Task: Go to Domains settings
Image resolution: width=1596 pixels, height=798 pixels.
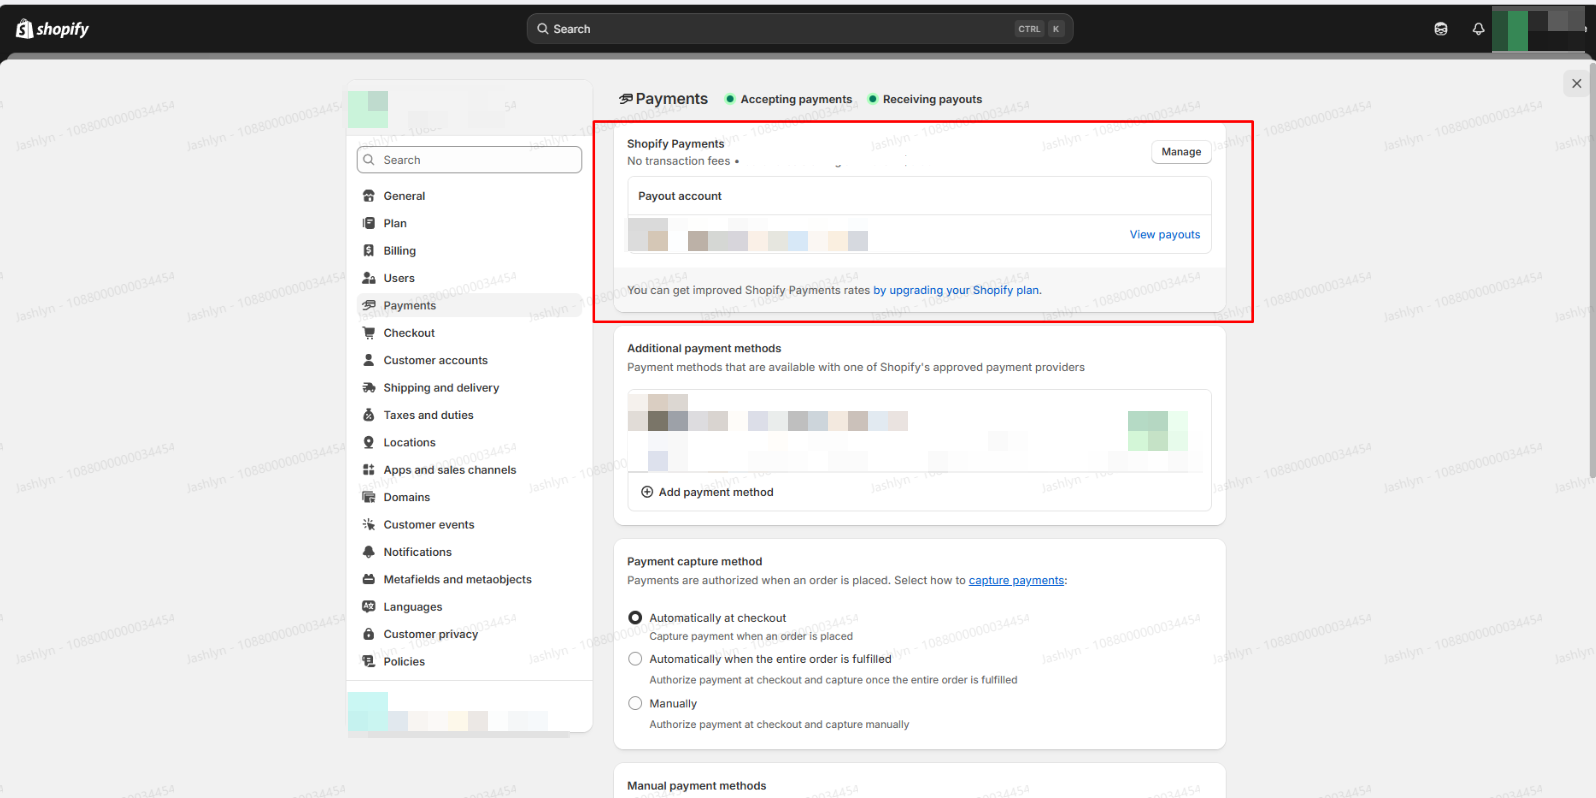Action: click(406, 497)
